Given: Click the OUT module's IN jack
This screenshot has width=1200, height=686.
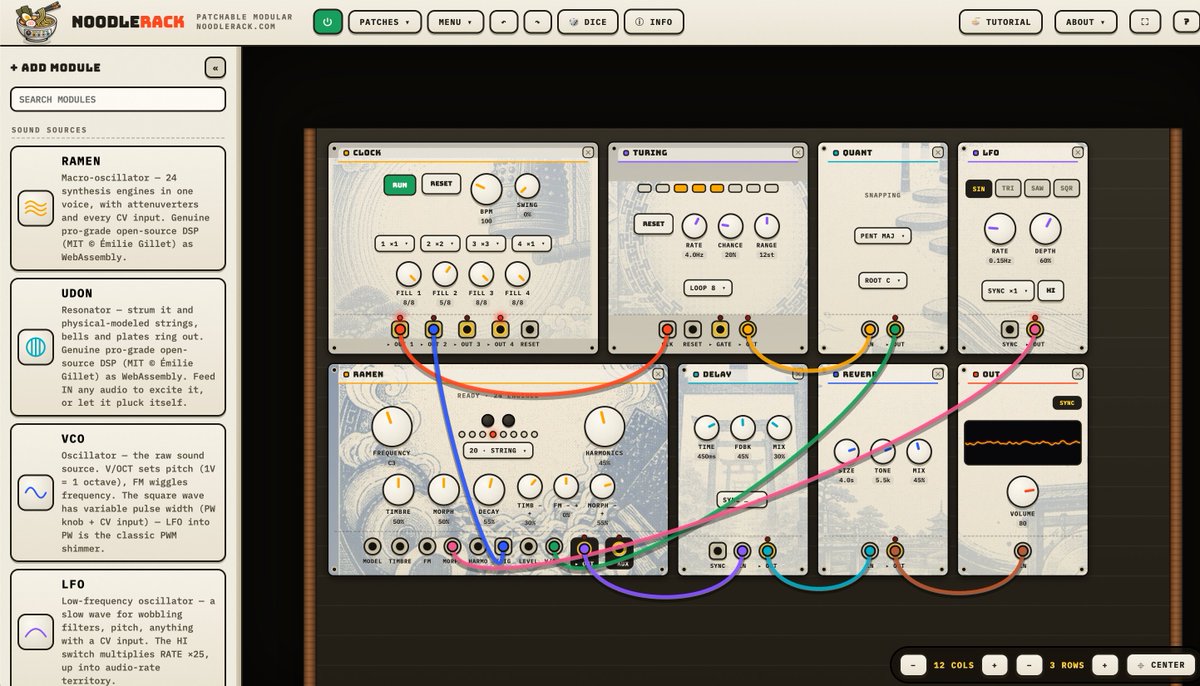Looking at the screenshot, I should (1023, 551).
